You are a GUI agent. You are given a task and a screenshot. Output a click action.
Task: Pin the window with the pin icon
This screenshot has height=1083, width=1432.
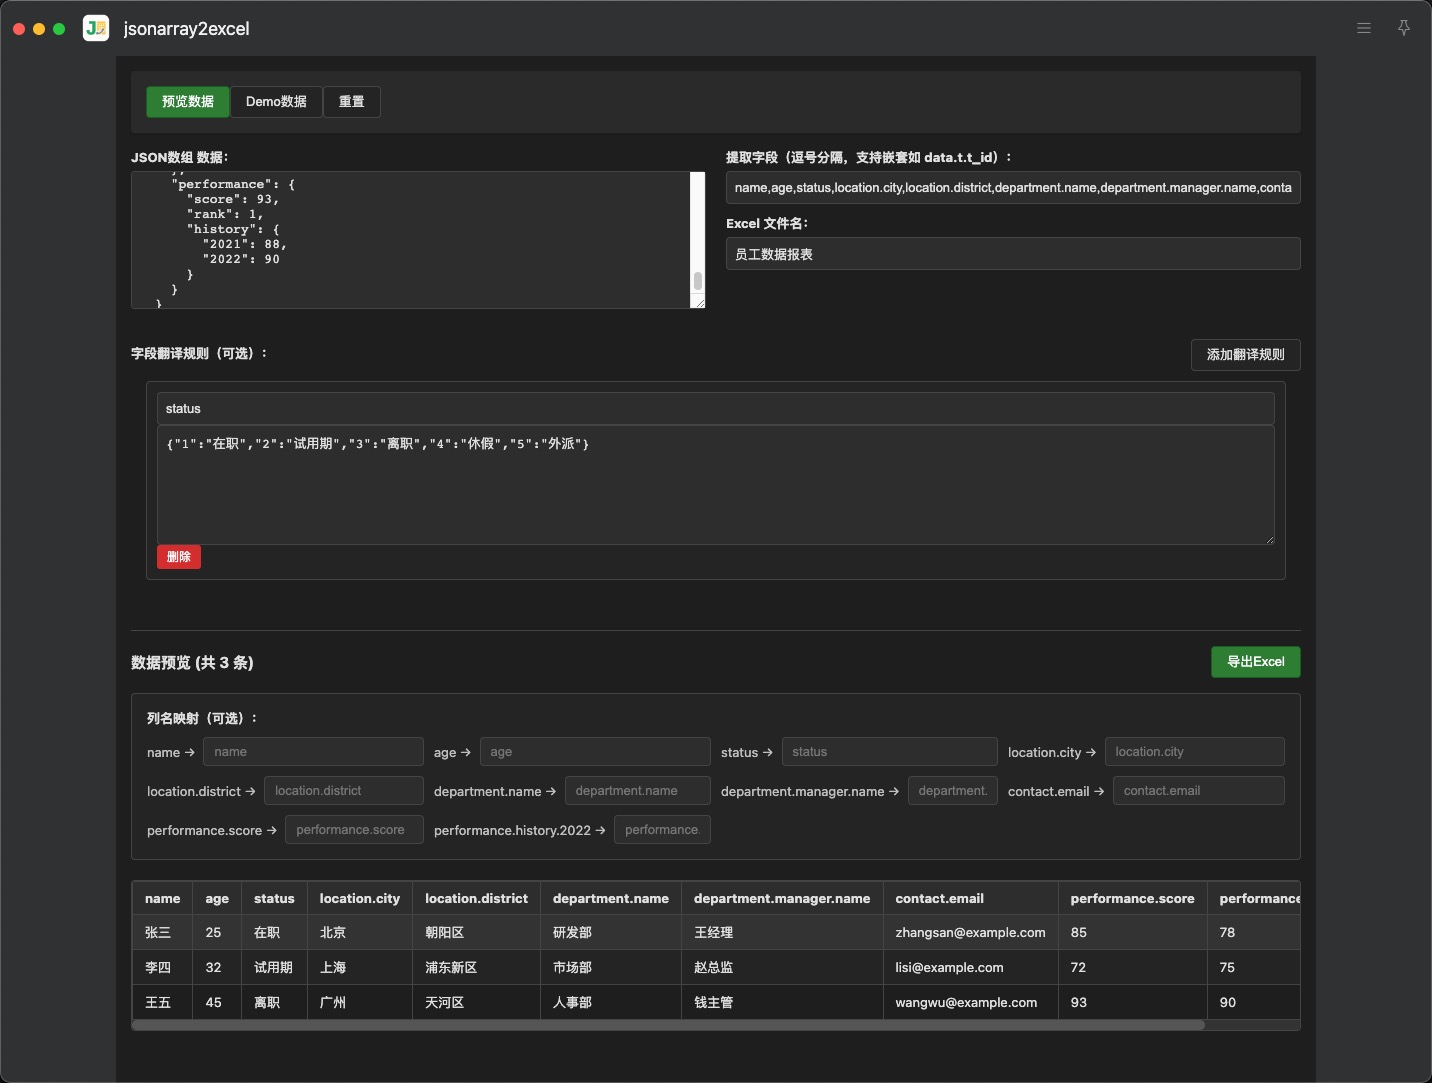[x=1404, y=28]
